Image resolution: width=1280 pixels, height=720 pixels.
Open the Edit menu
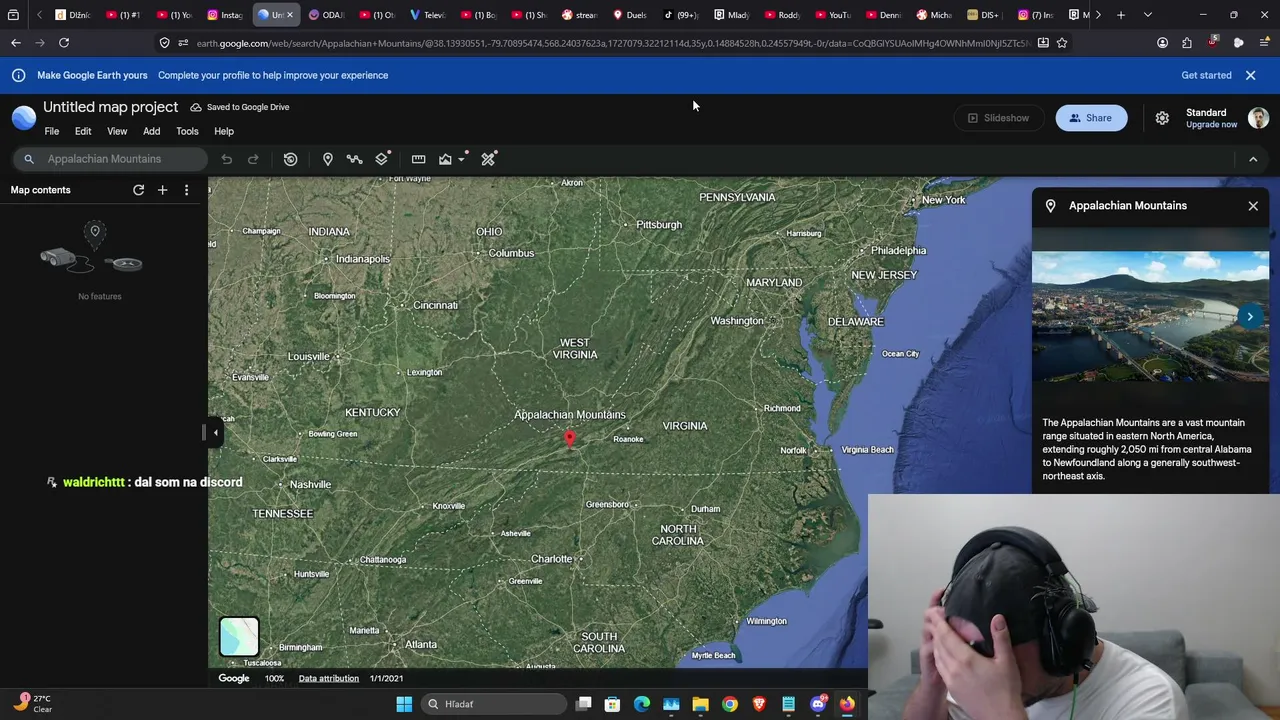pyautogui.click(x=83, y=131)
